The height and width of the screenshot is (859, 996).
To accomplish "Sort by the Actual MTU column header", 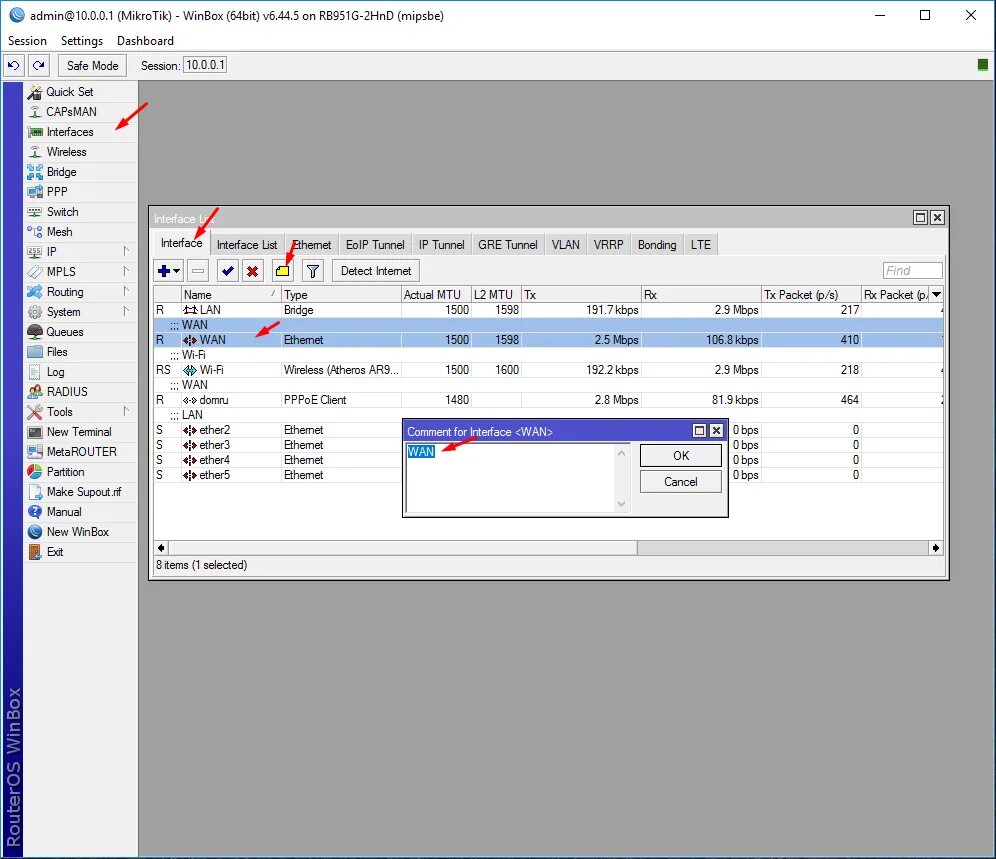I will tap(436, 294).
